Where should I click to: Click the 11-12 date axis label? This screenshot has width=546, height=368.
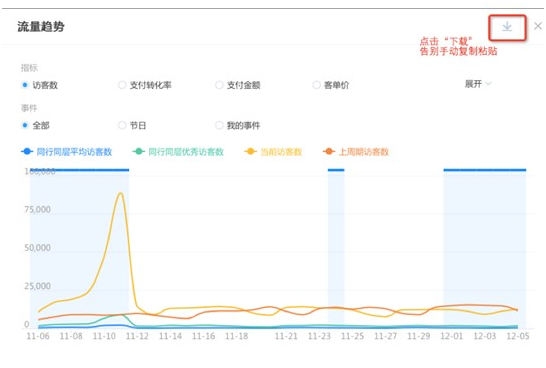point(137,336)
